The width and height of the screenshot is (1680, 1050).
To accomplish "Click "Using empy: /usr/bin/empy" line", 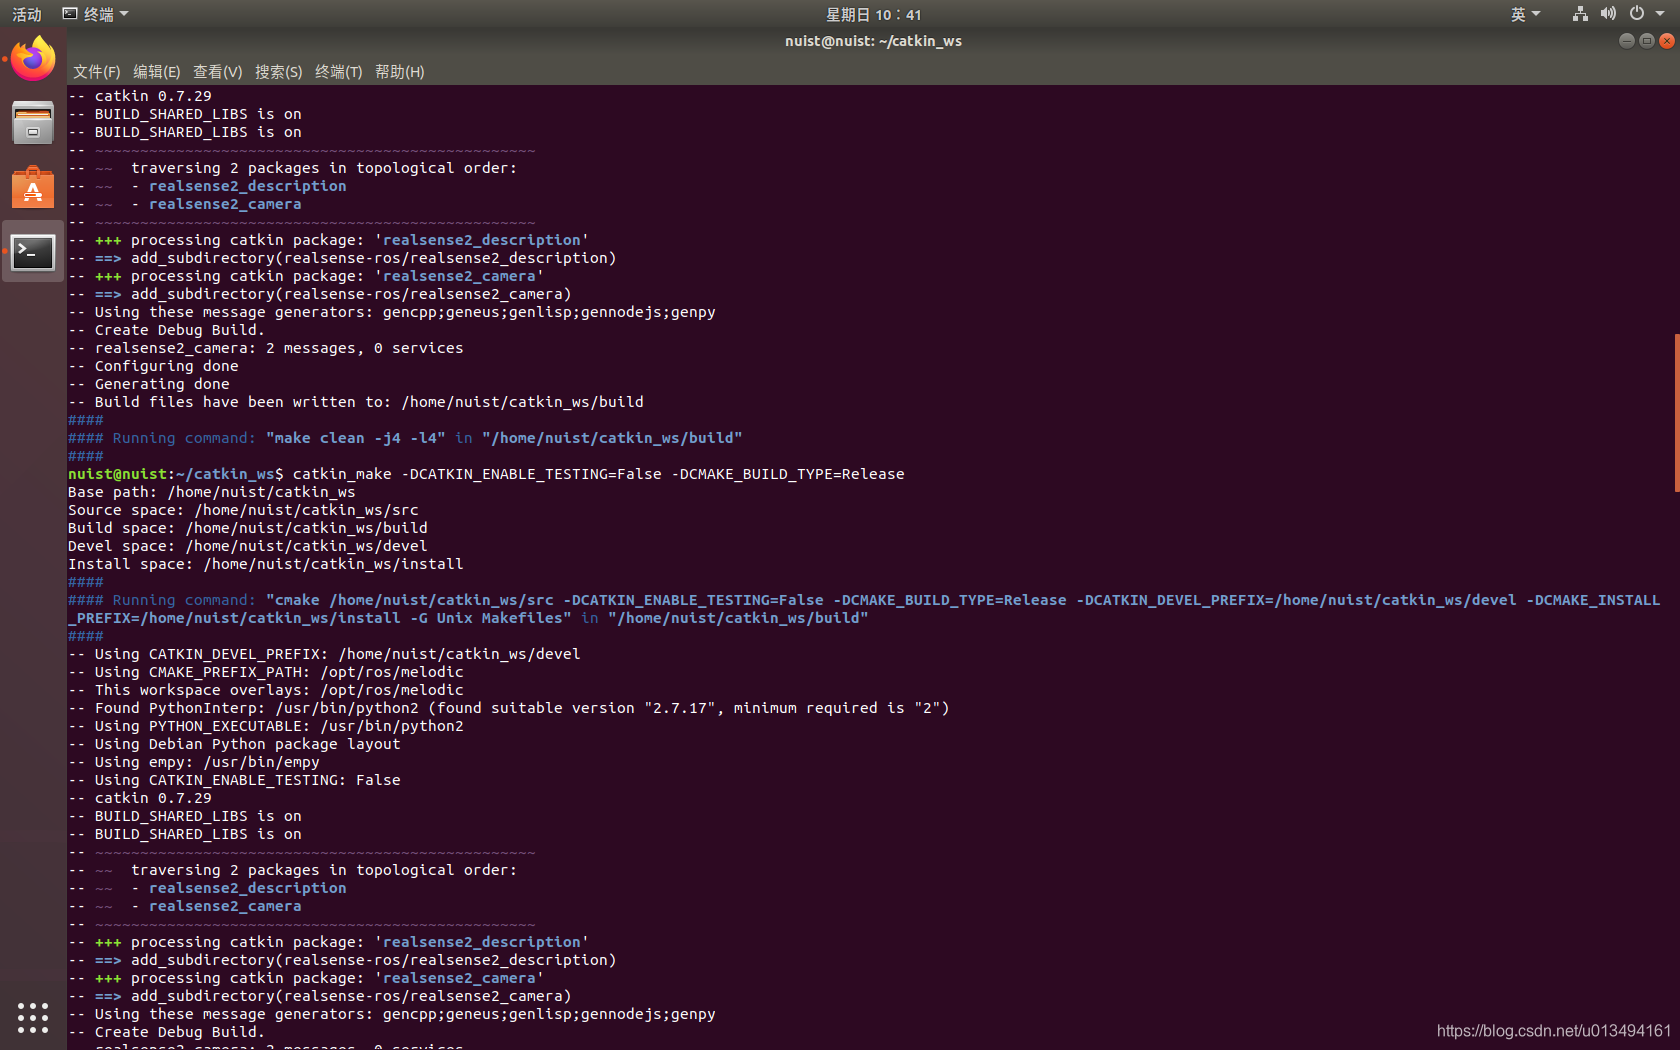I will coord(194,762).
